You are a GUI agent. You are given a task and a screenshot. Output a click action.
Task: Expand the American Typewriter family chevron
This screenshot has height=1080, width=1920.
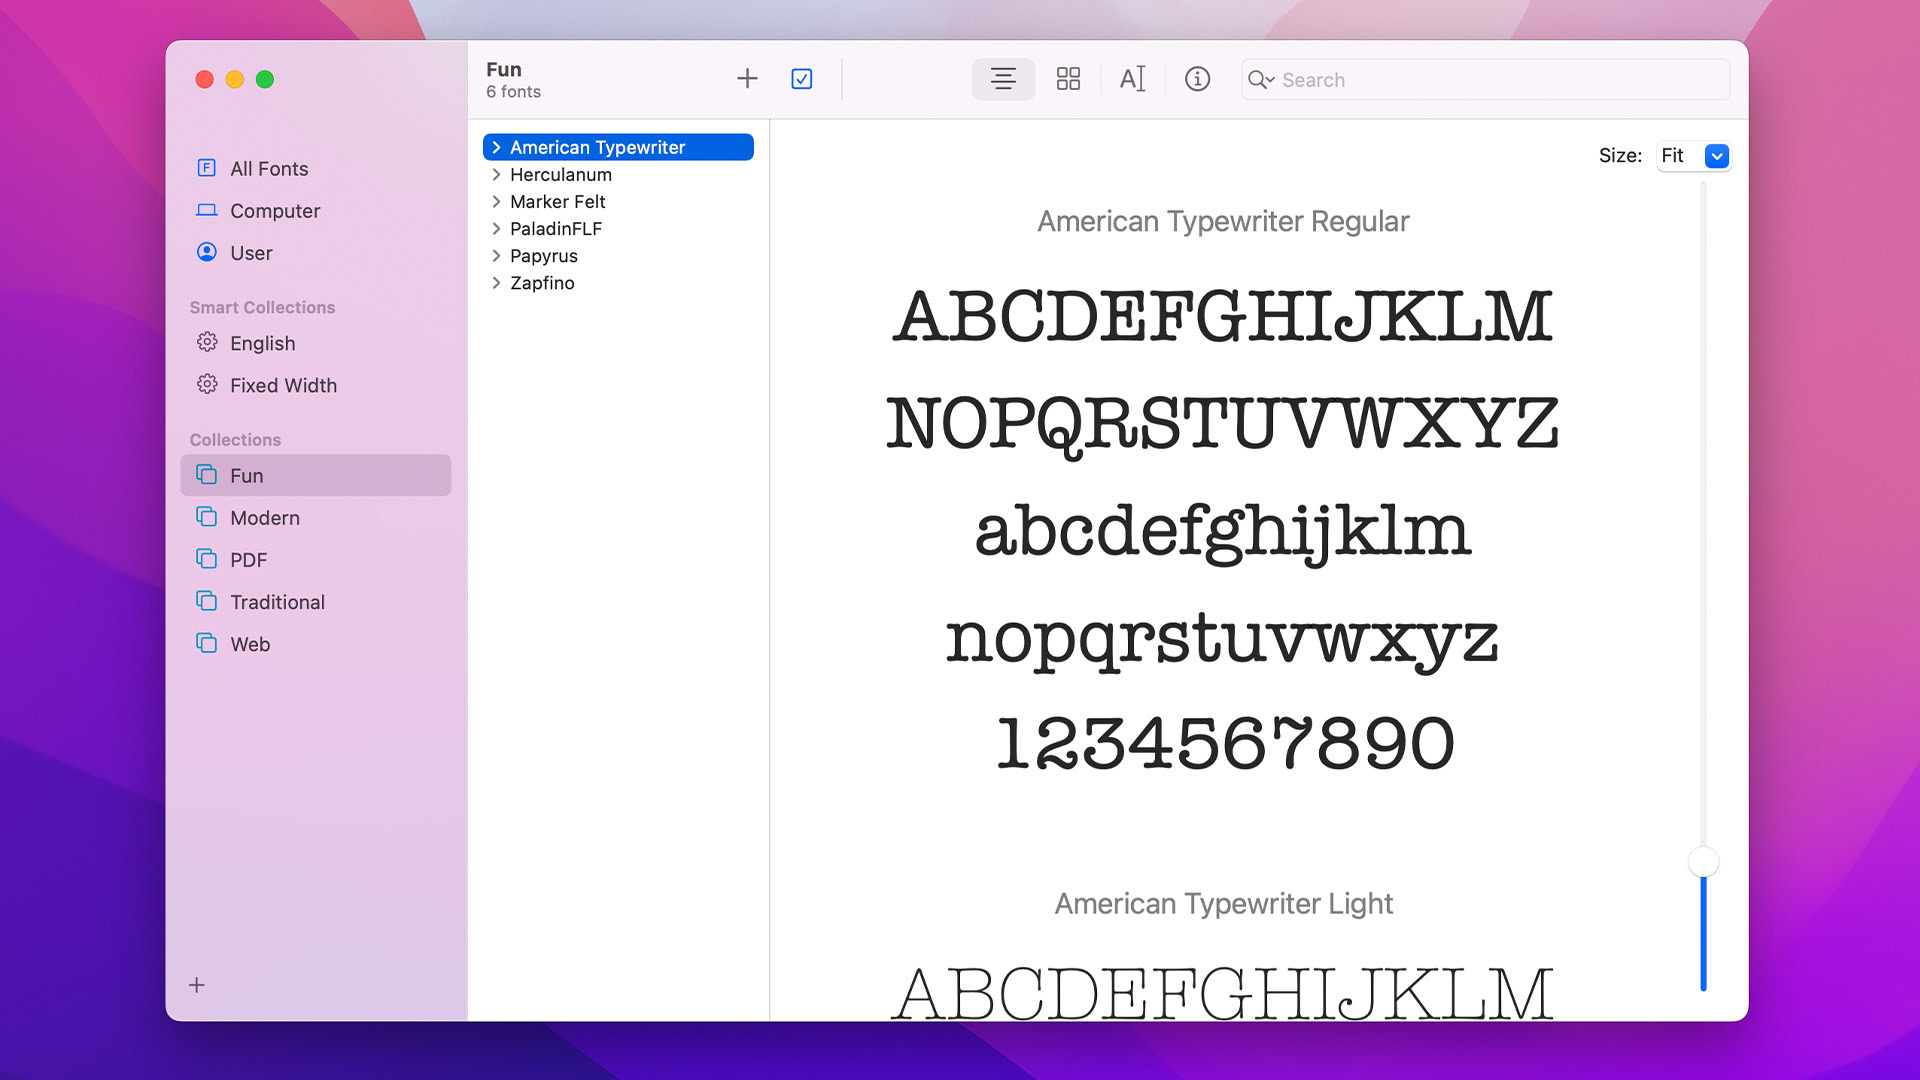496,147
